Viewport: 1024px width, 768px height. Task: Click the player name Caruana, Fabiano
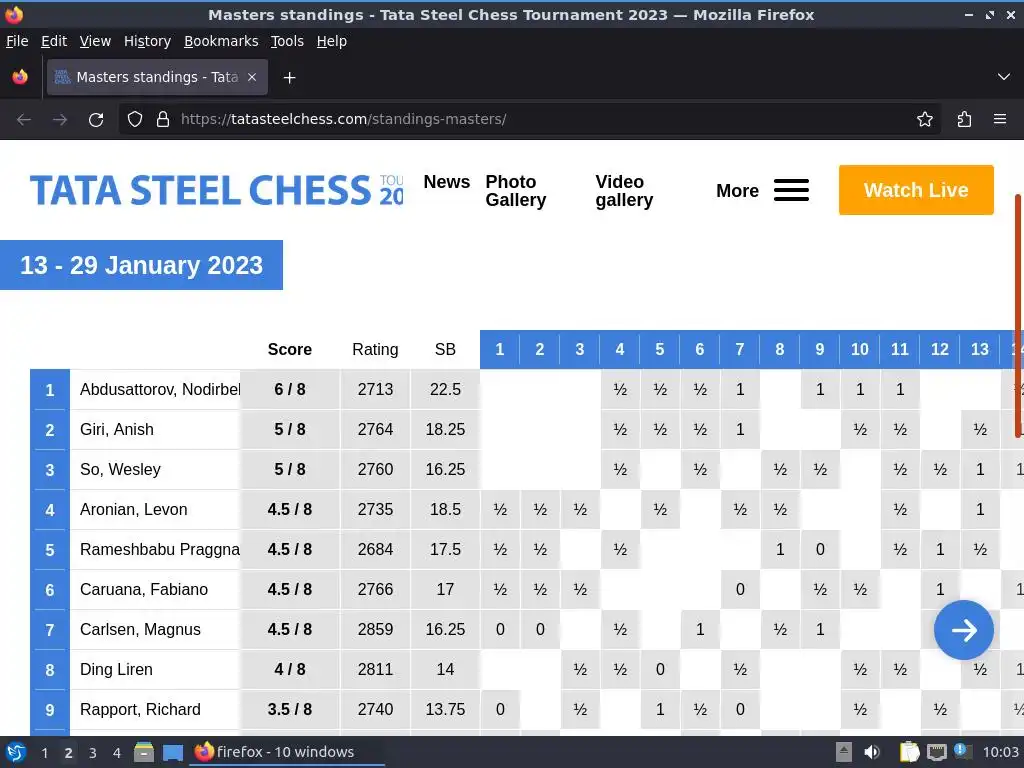[144, 589]
